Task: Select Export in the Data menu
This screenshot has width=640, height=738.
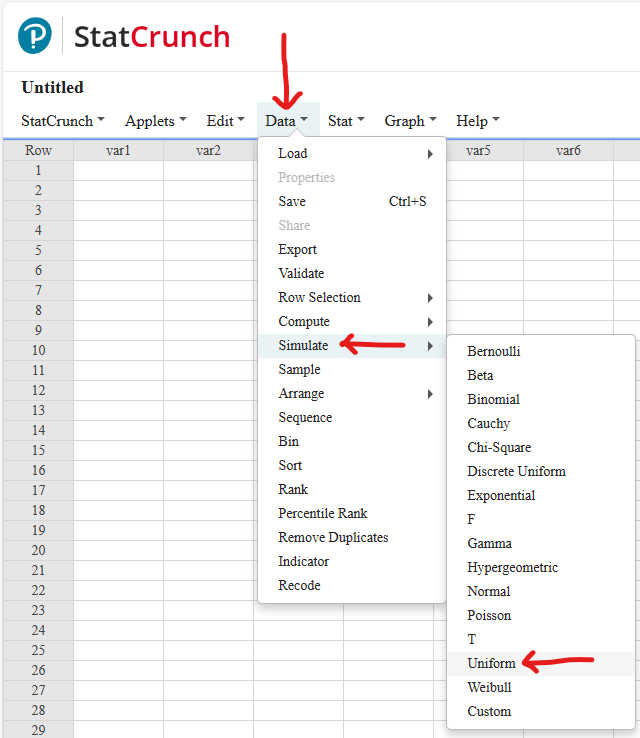Action: click(352, 249)
